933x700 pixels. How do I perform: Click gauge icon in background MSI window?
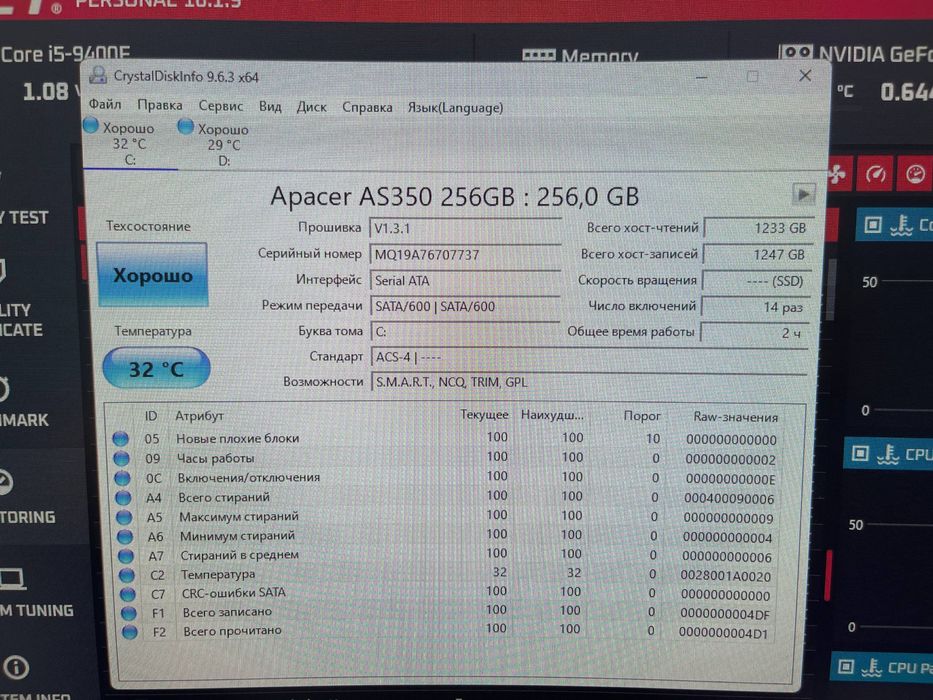click(875, 174)
